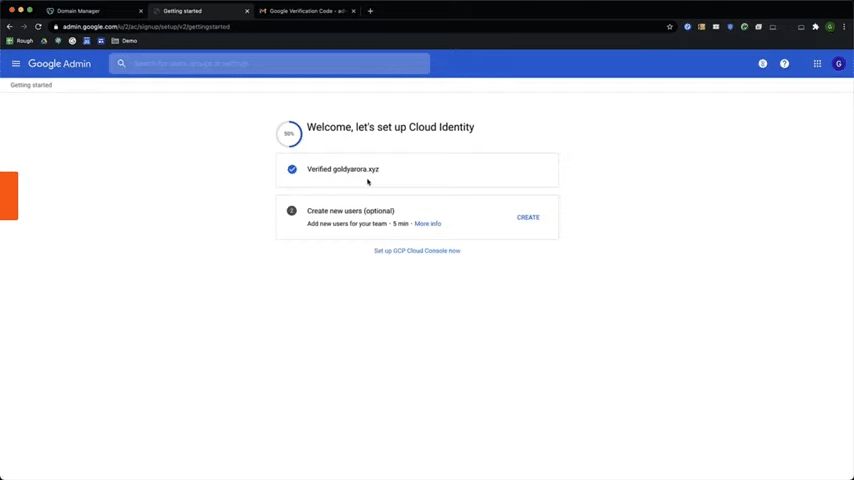This screenshot has height=480, width=854.
Task: Click the CREATE button for new users
Action: tap(528, 217)
